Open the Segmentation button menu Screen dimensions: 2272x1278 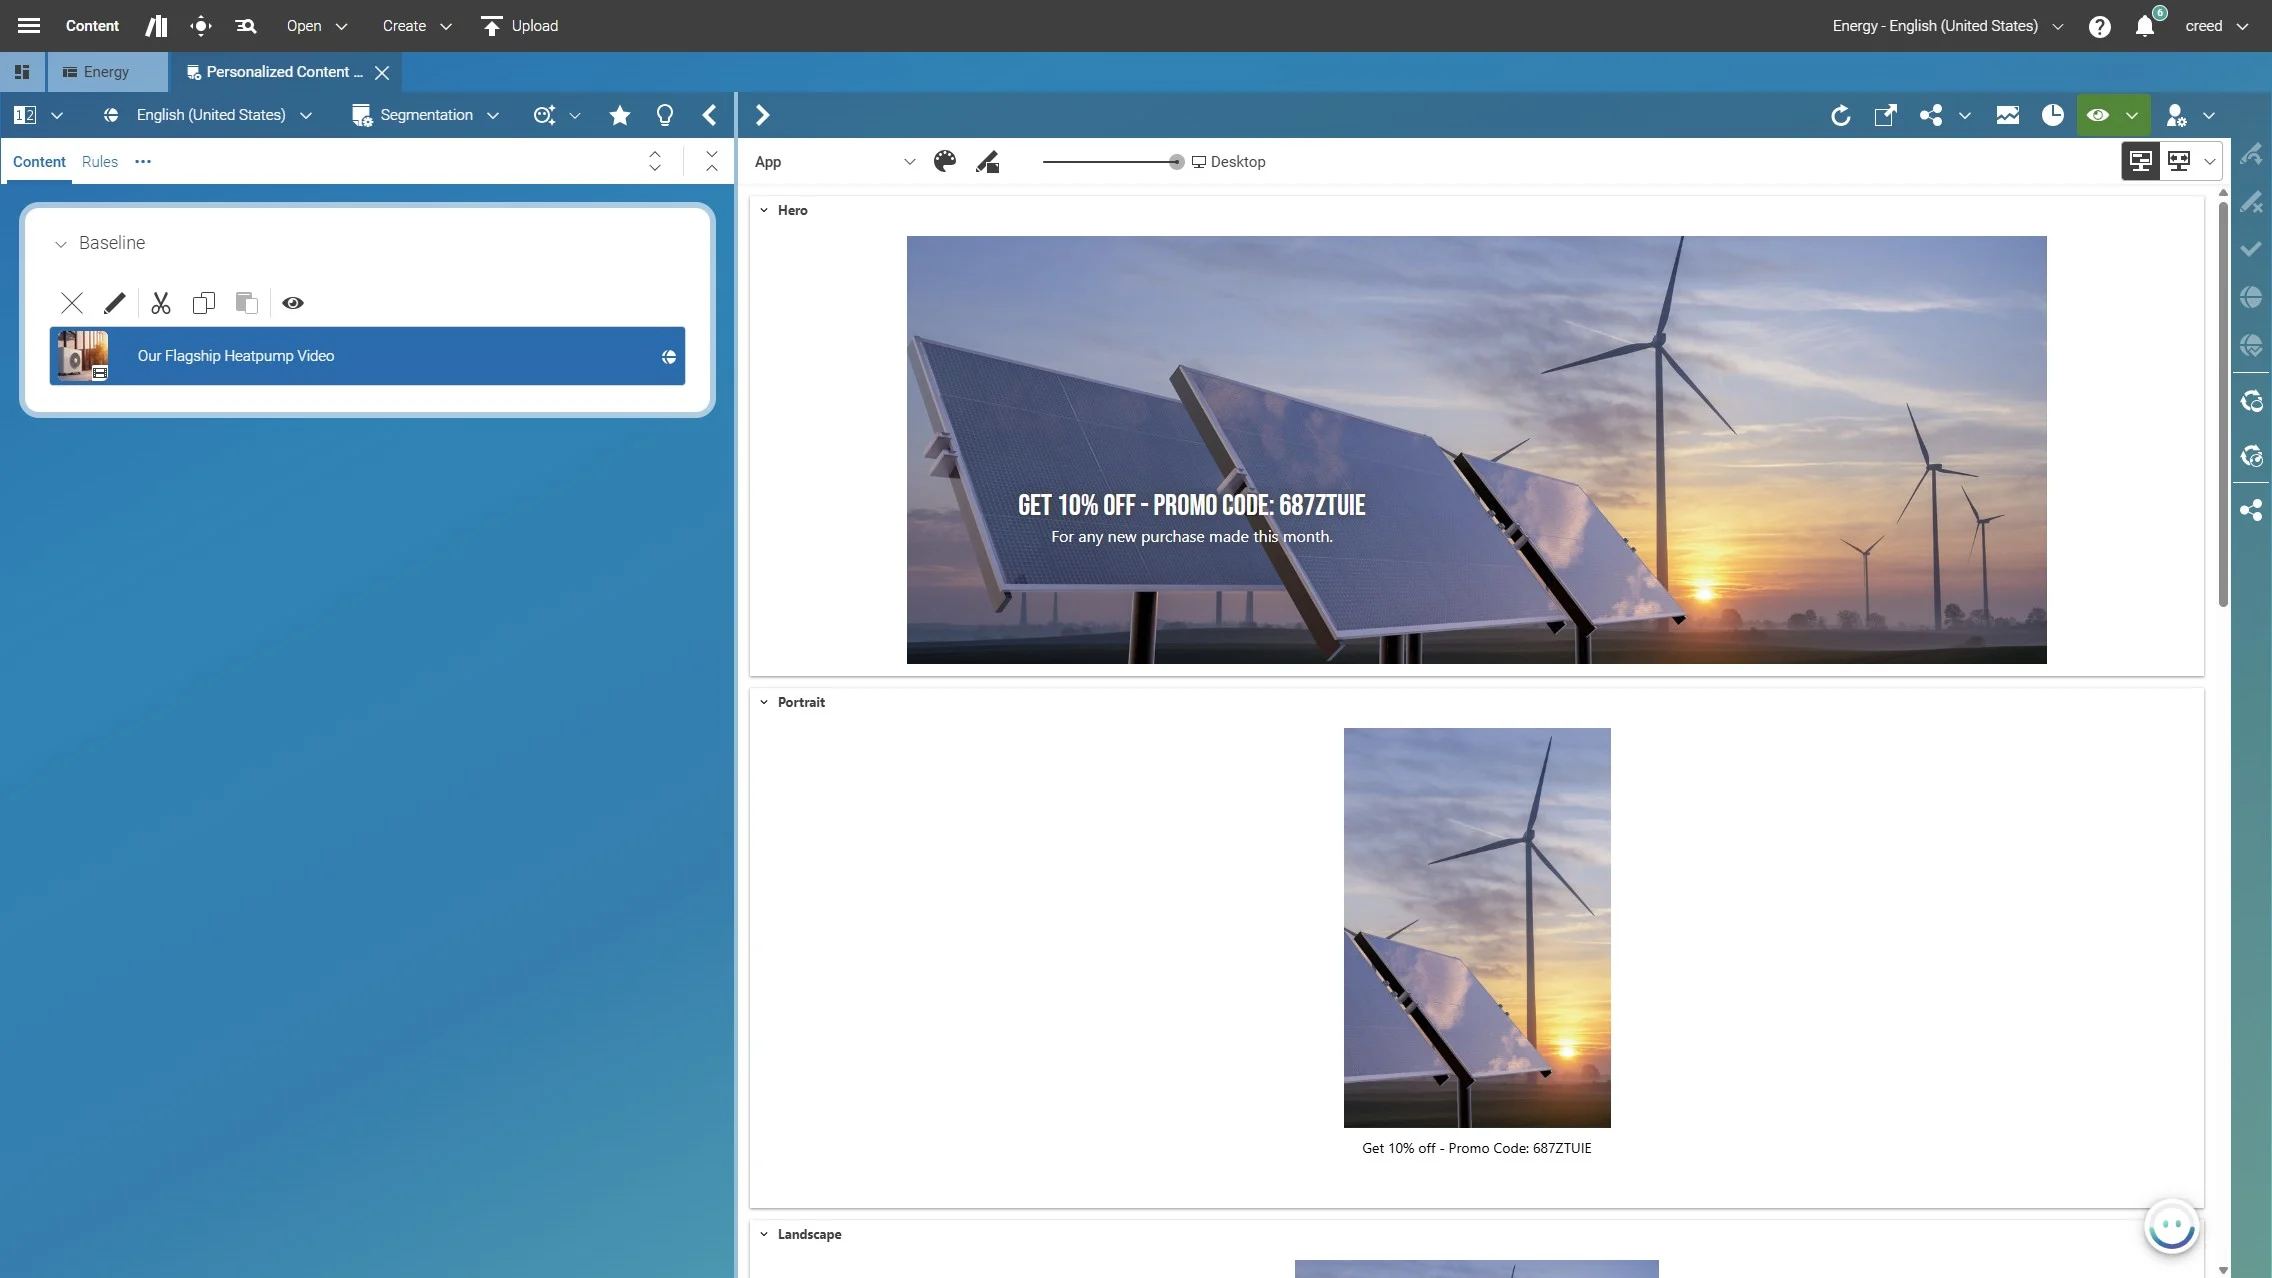point(425,115)
